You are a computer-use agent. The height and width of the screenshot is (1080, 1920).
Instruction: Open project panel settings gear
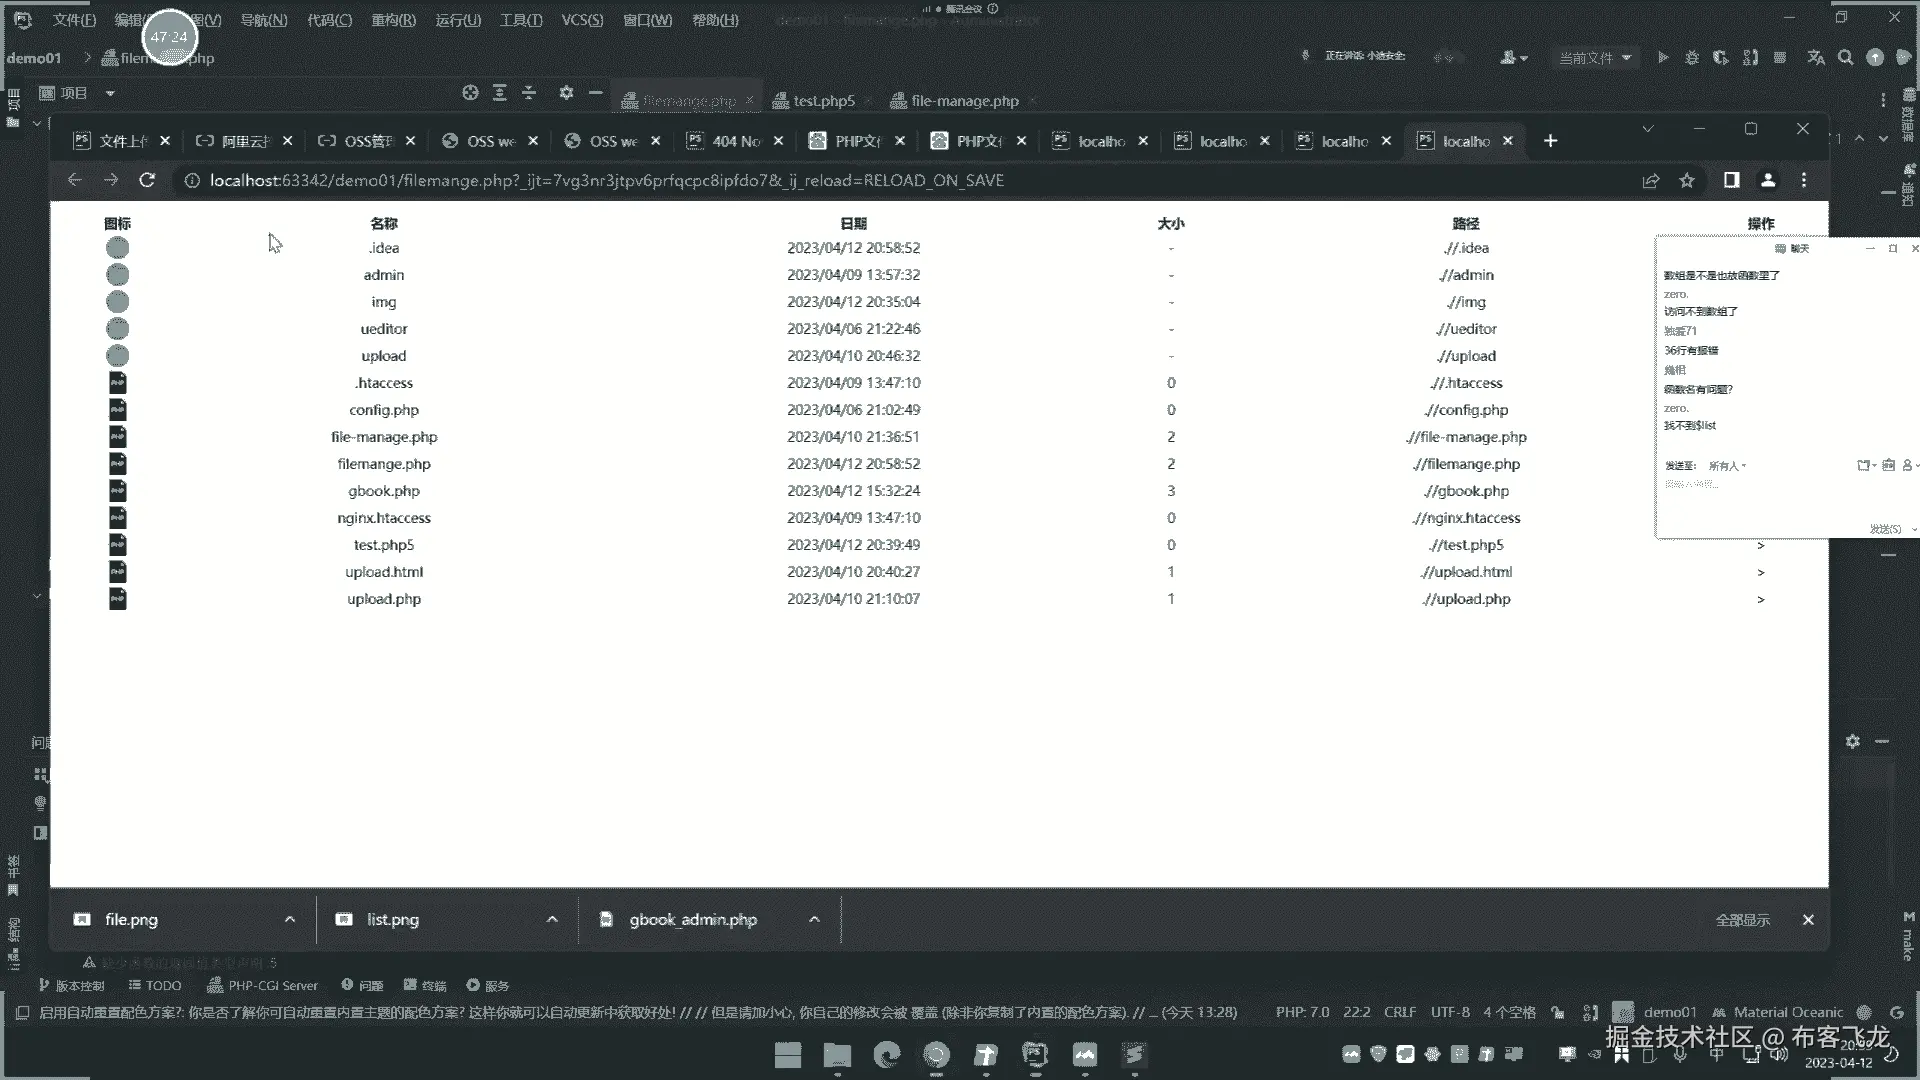[566, 93]
